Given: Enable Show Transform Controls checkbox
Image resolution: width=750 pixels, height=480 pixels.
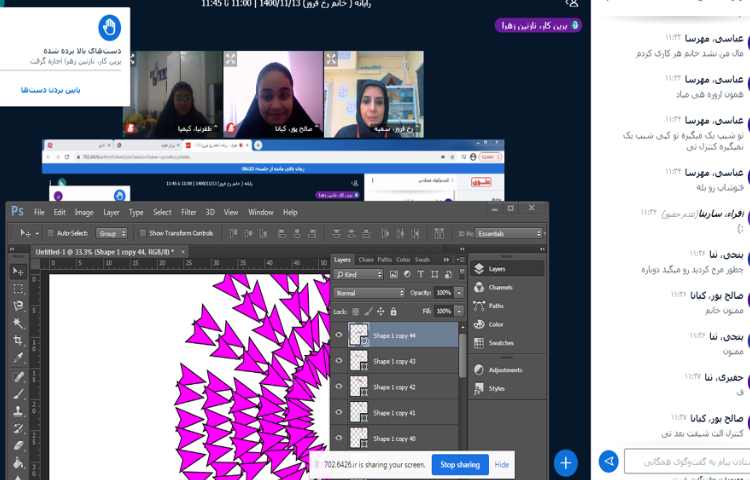Looking at the screenshot, I should (x=142, y=233).
